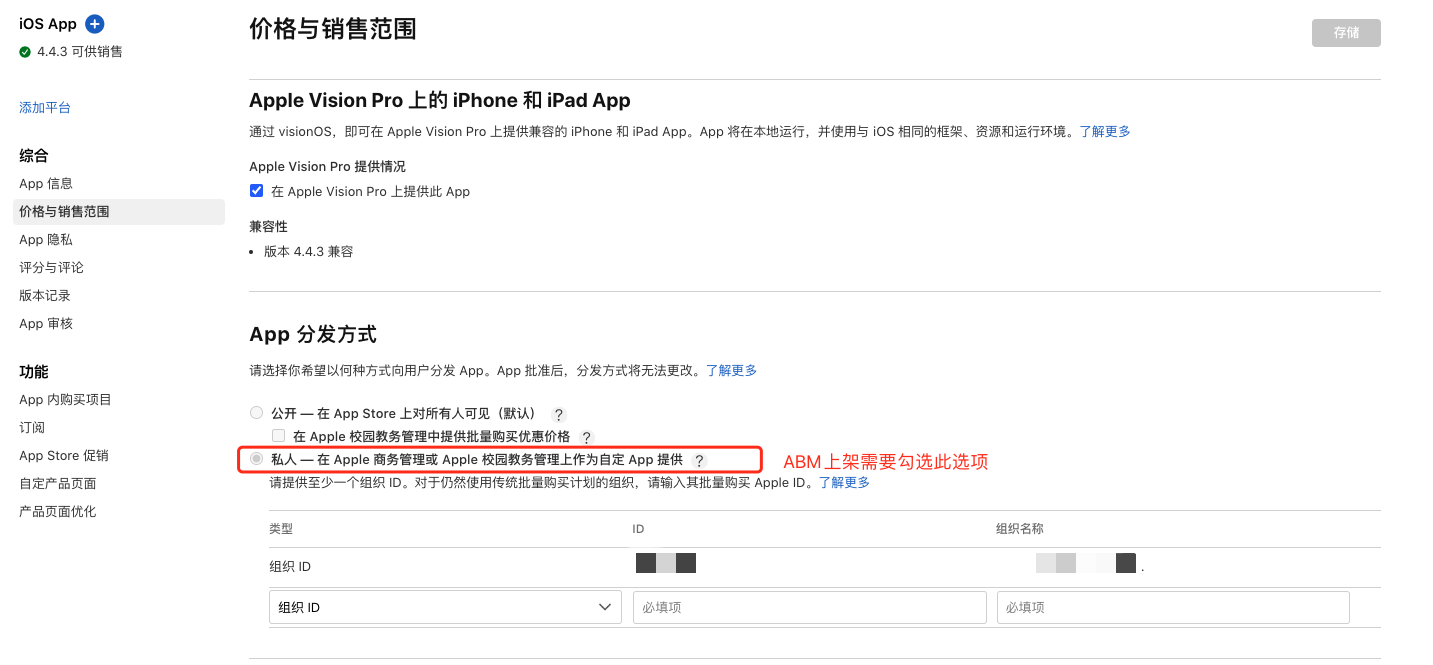1433x665 pixels.
Task: Open the 组织 ID type dropdown
Action: pos(445,607)
